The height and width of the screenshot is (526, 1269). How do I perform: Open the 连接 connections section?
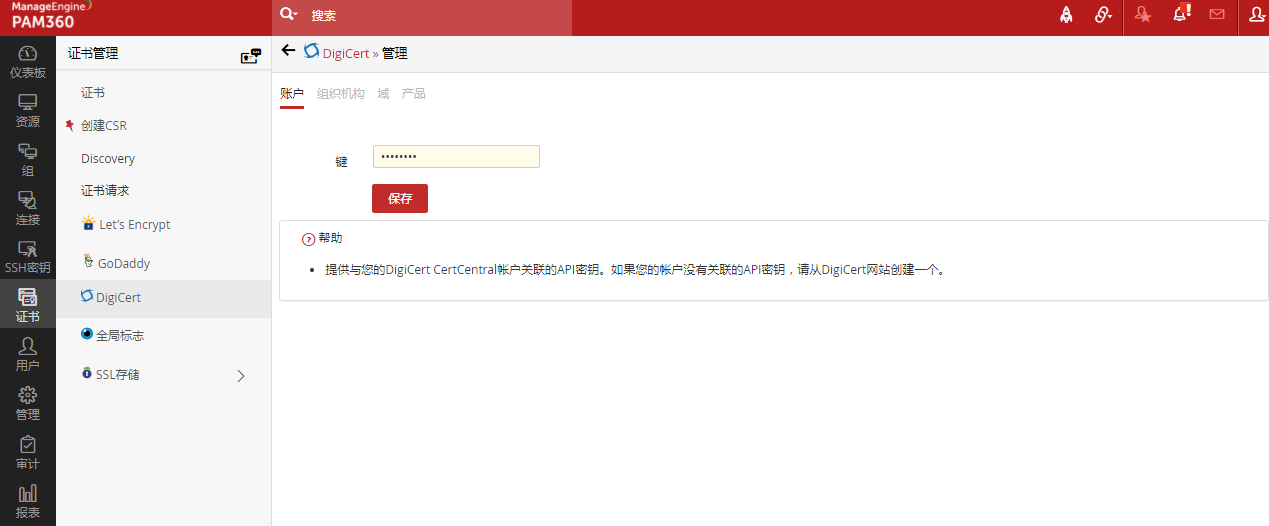(28, 209)
